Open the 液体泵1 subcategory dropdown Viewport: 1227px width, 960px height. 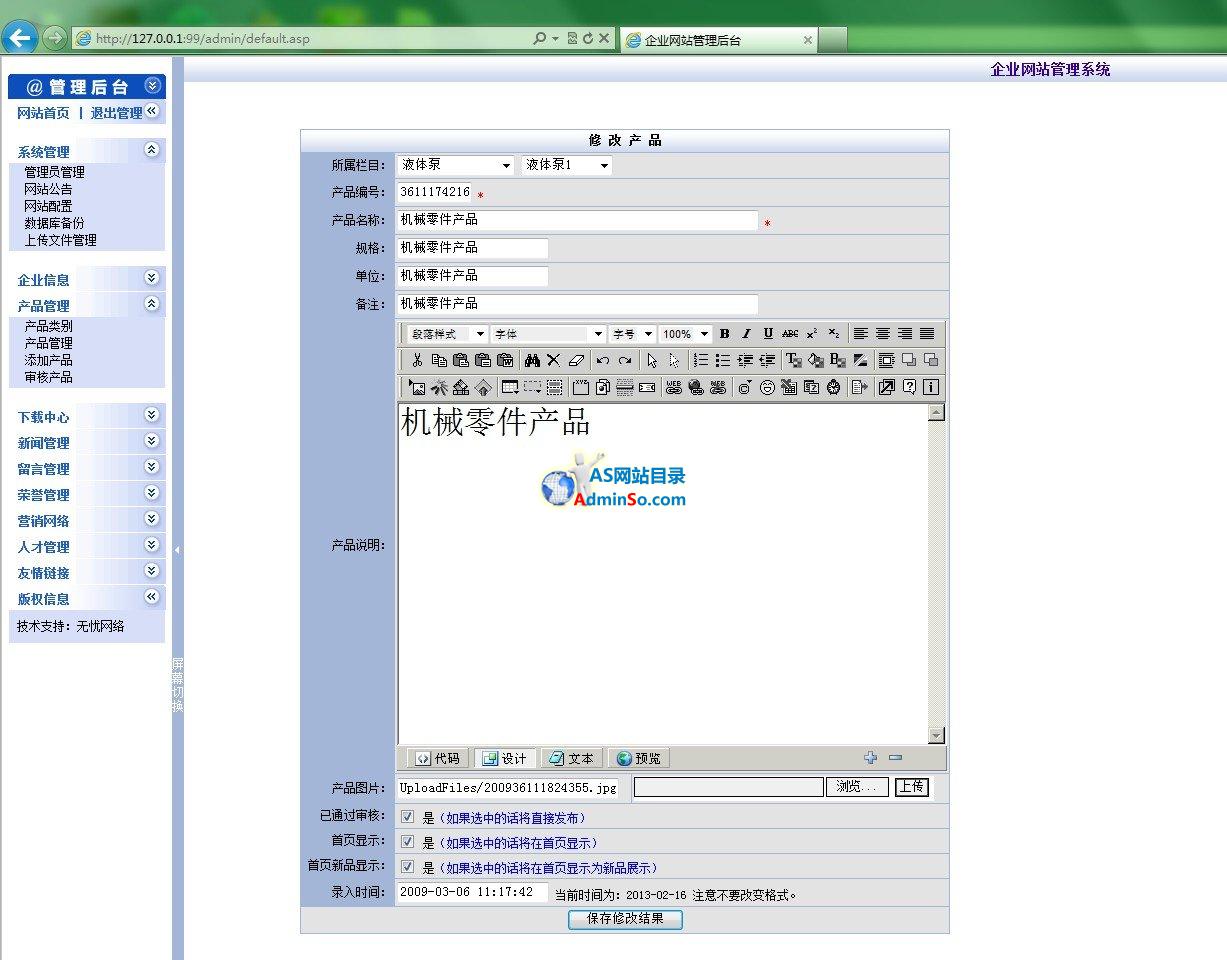(567, 165)
